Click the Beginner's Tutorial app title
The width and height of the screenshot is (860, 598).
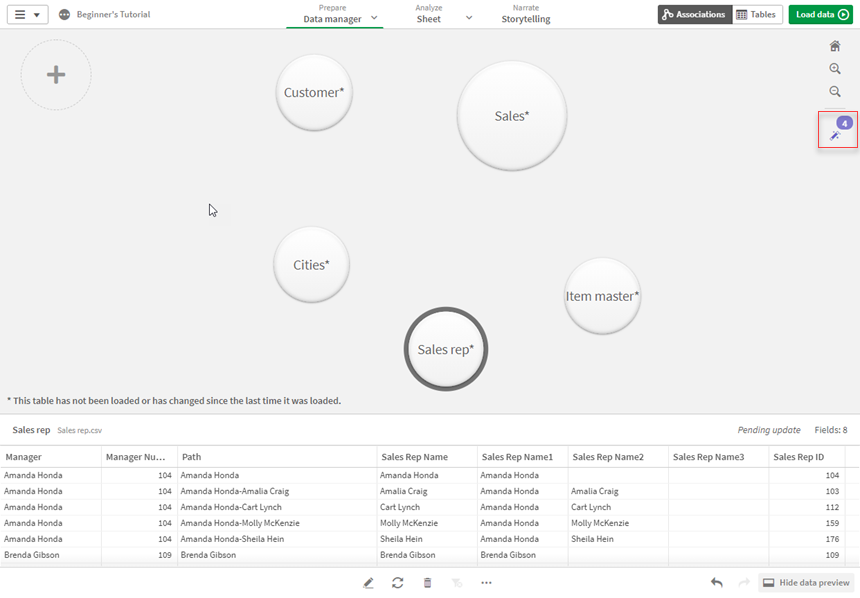pyautogui.click(x=113, y=15)
